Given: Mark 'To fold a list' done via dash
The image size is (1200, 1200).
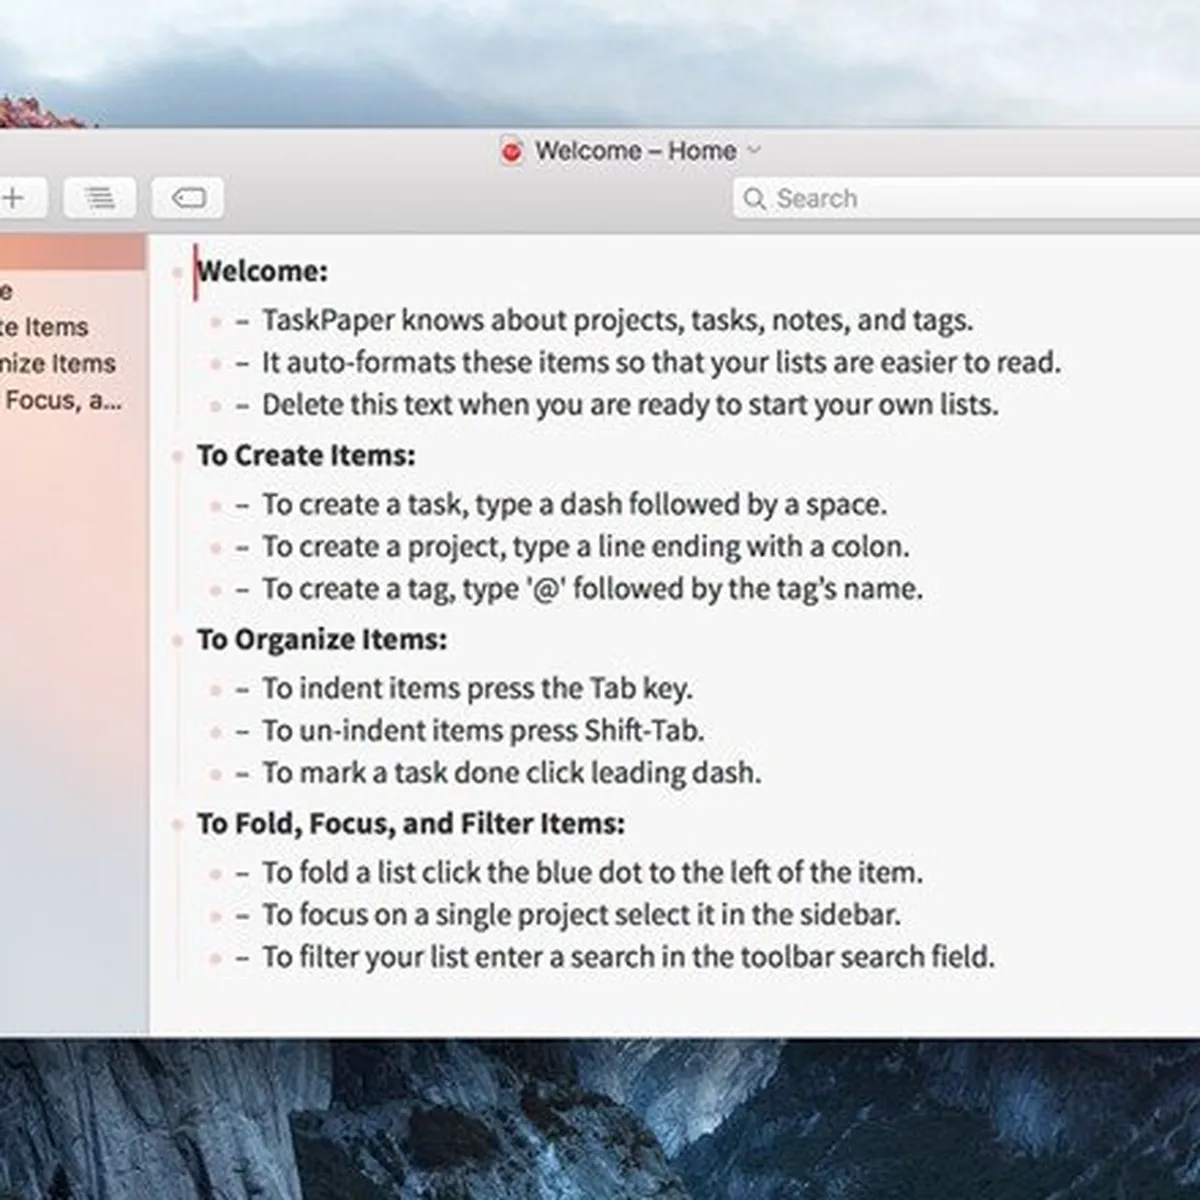Looking at the screenshot, I should [242, 873].
